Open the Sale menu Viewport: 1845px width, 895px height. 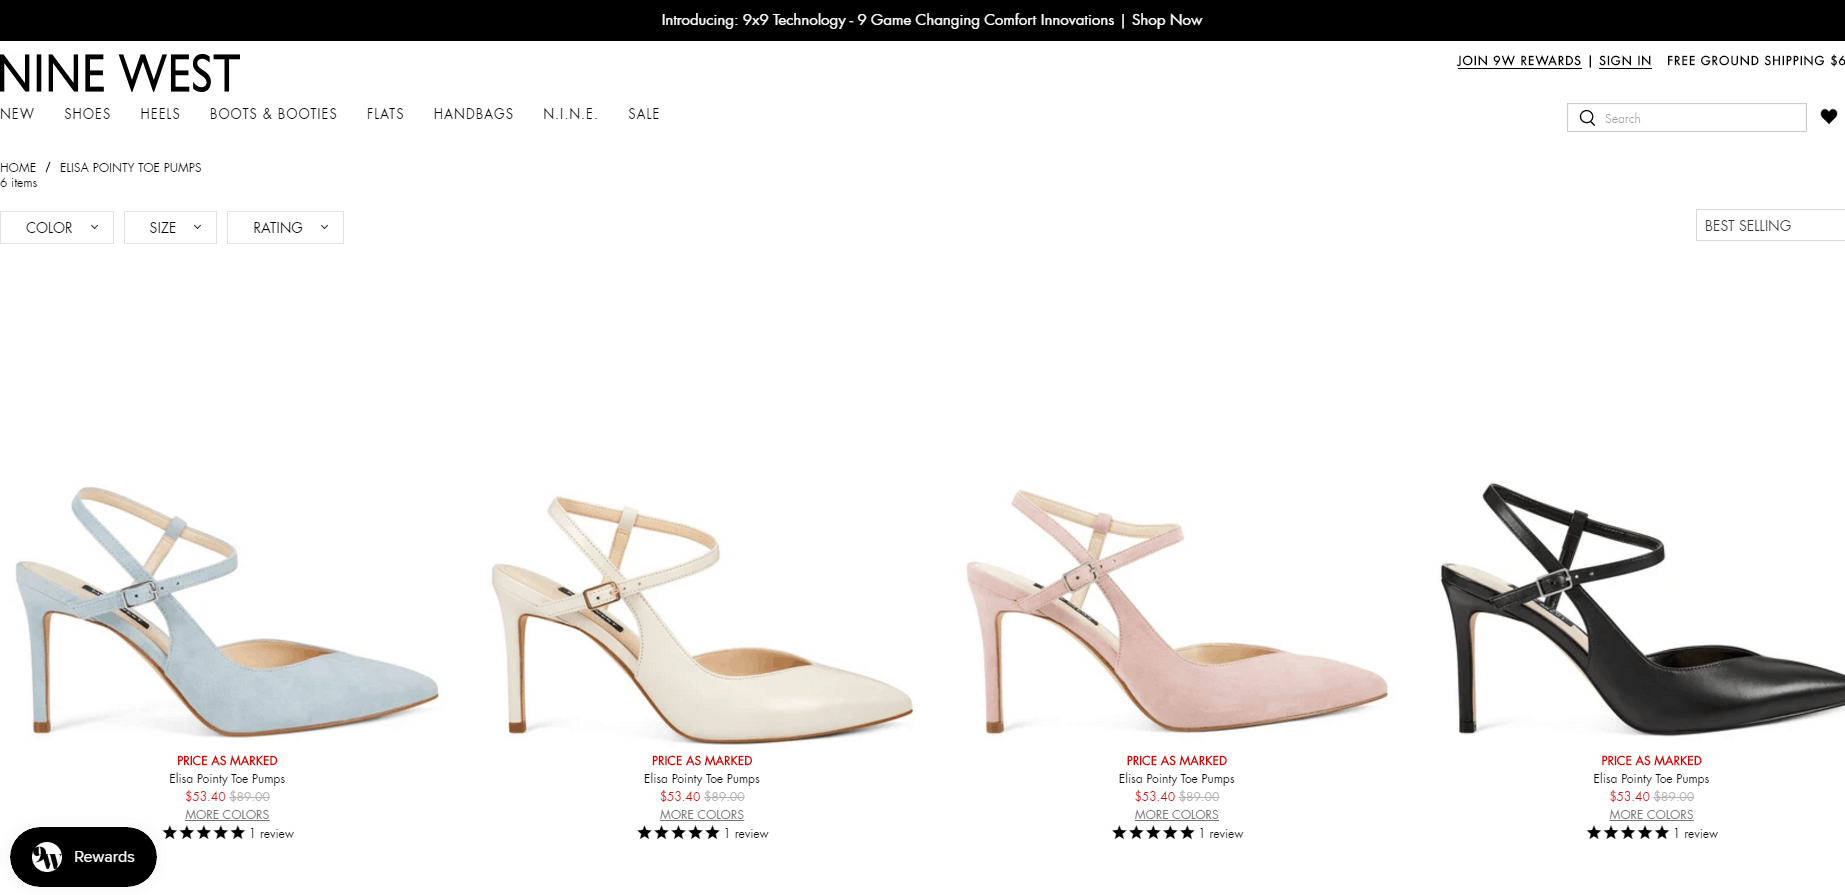[644, 114]
